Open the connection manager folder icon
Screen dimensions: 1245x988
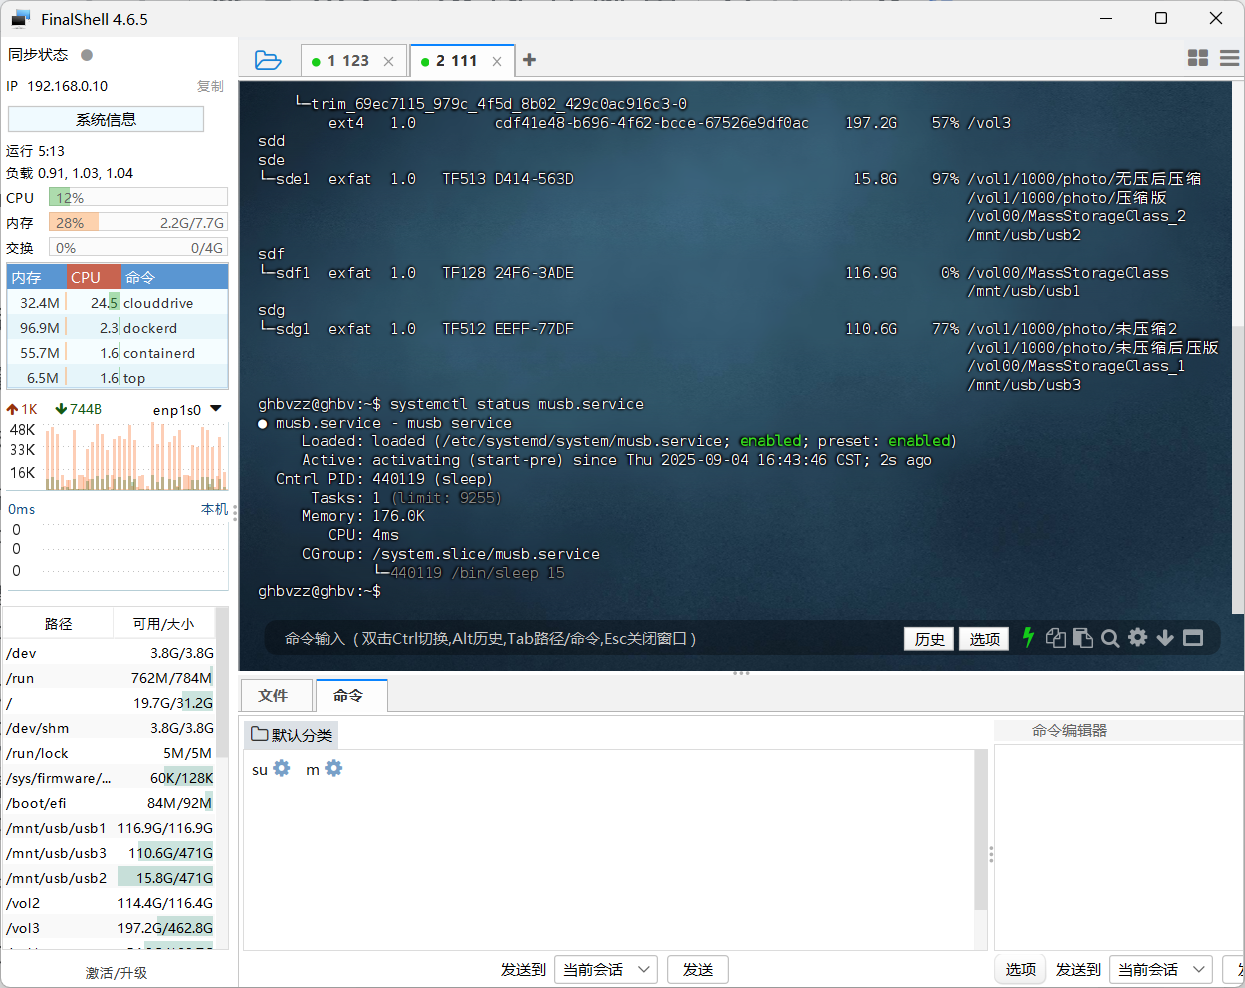tap(268, 60)
